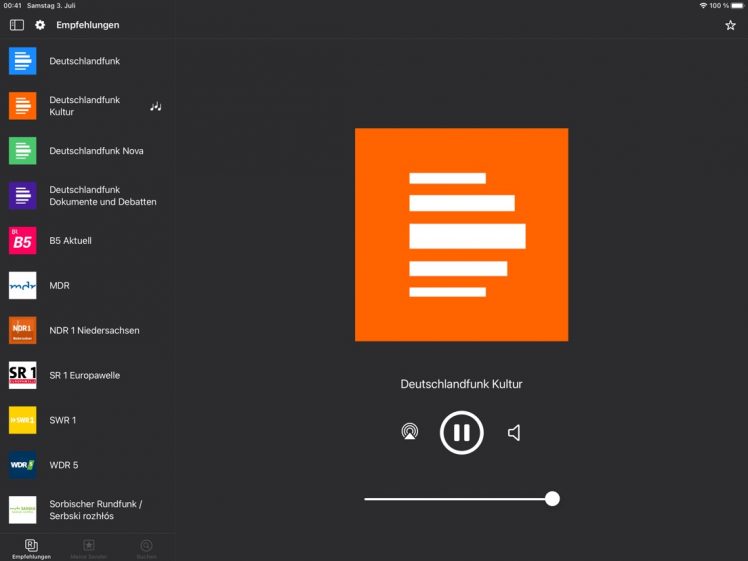The height and width of the screenshot is (561, 748).
Task: Mark station as favorite with star icon
Action: [x=730, y=25]
